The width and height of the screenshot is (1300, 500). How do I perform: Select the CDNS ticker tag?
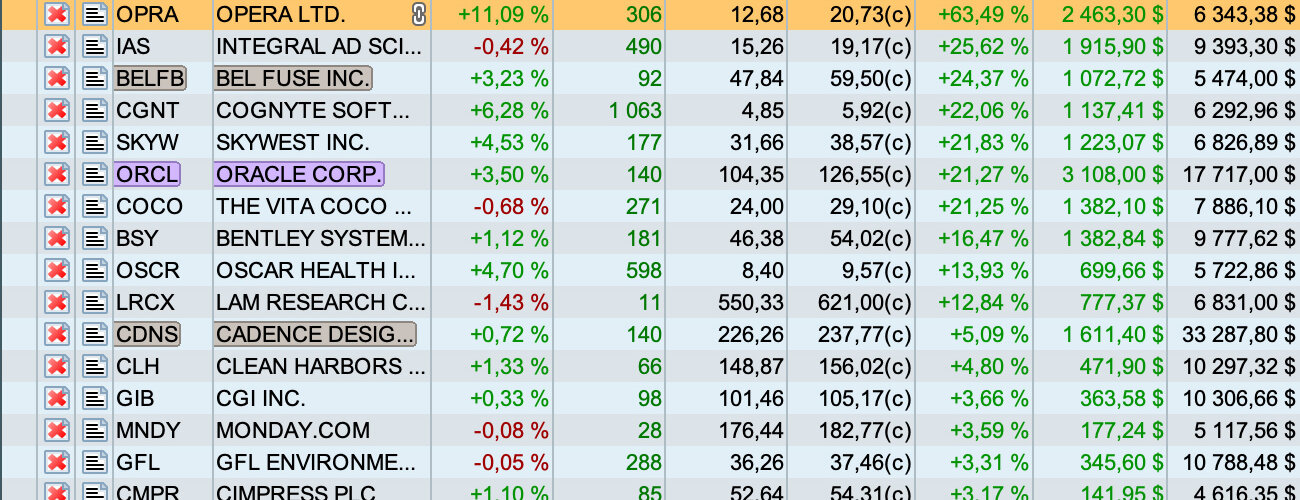[147, 335]
